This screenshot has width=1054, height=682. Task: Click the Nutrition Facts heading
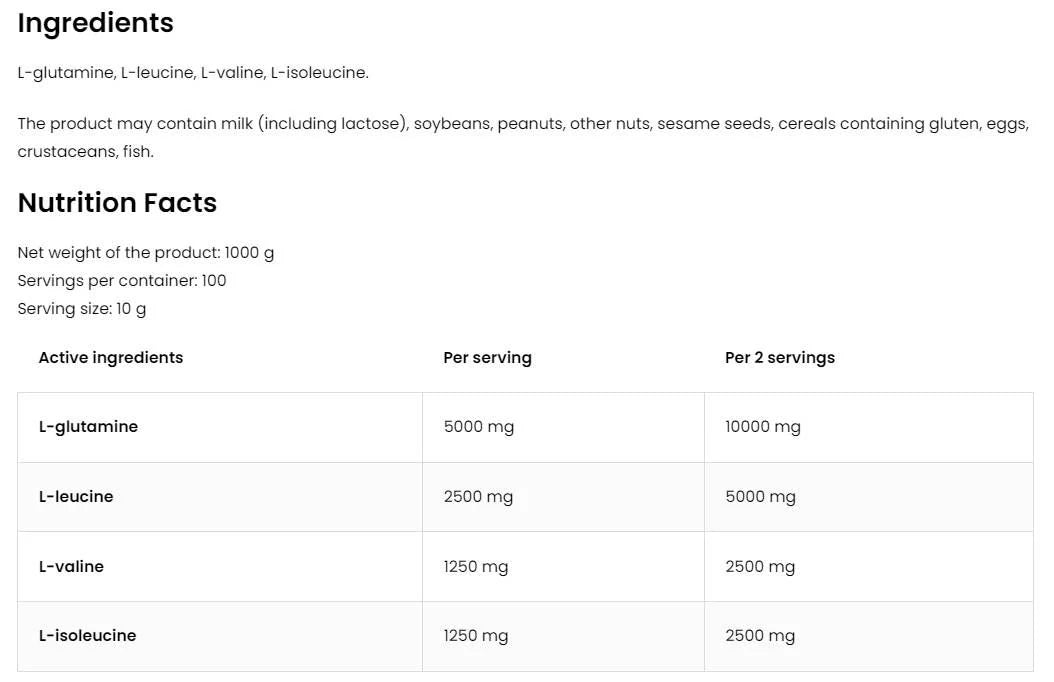tap(117, 202)
